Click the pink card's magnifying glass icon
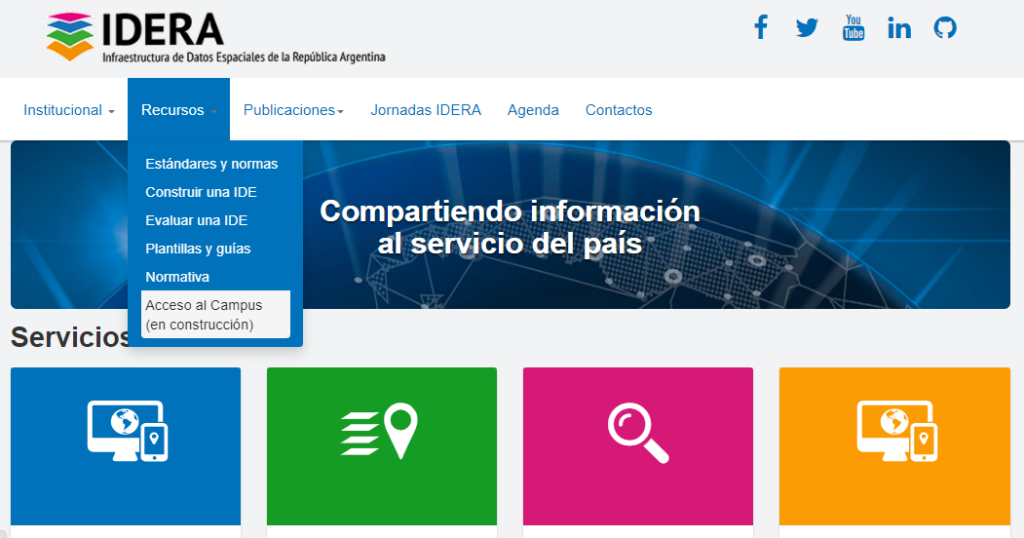Screen dimensions: 1024x538 (x=638, y=434)
